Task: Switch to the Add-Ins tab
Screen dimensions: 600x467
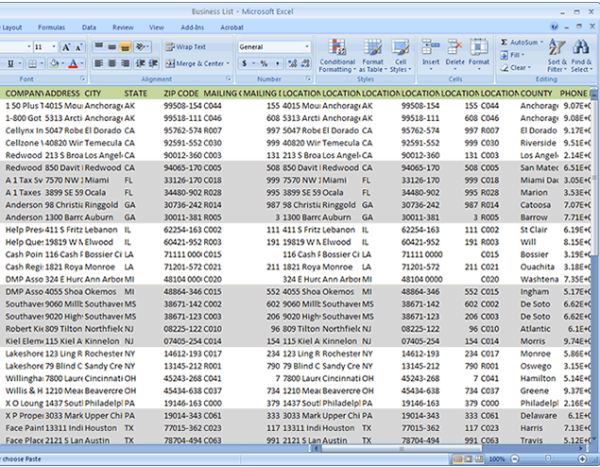Action: coord(192,27)
